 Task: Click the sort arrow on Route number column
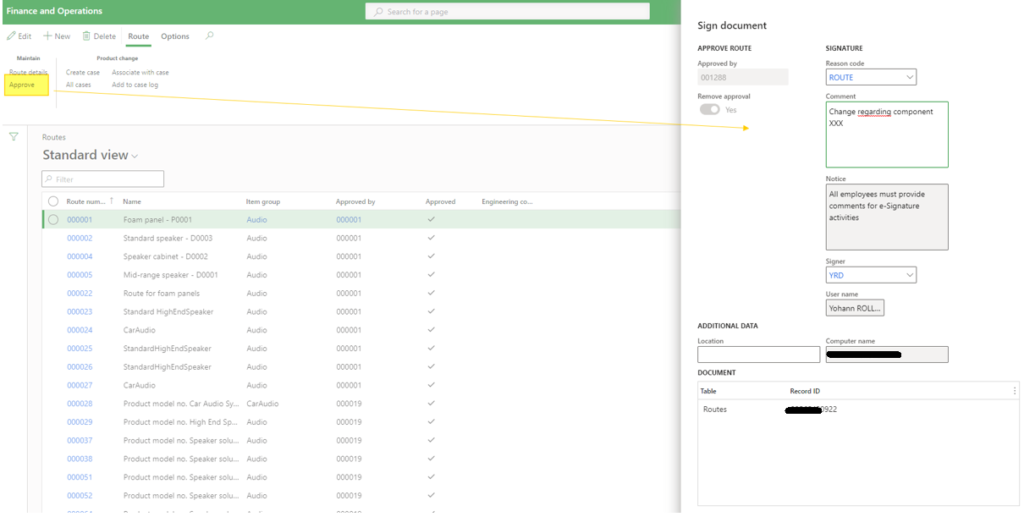111,202
